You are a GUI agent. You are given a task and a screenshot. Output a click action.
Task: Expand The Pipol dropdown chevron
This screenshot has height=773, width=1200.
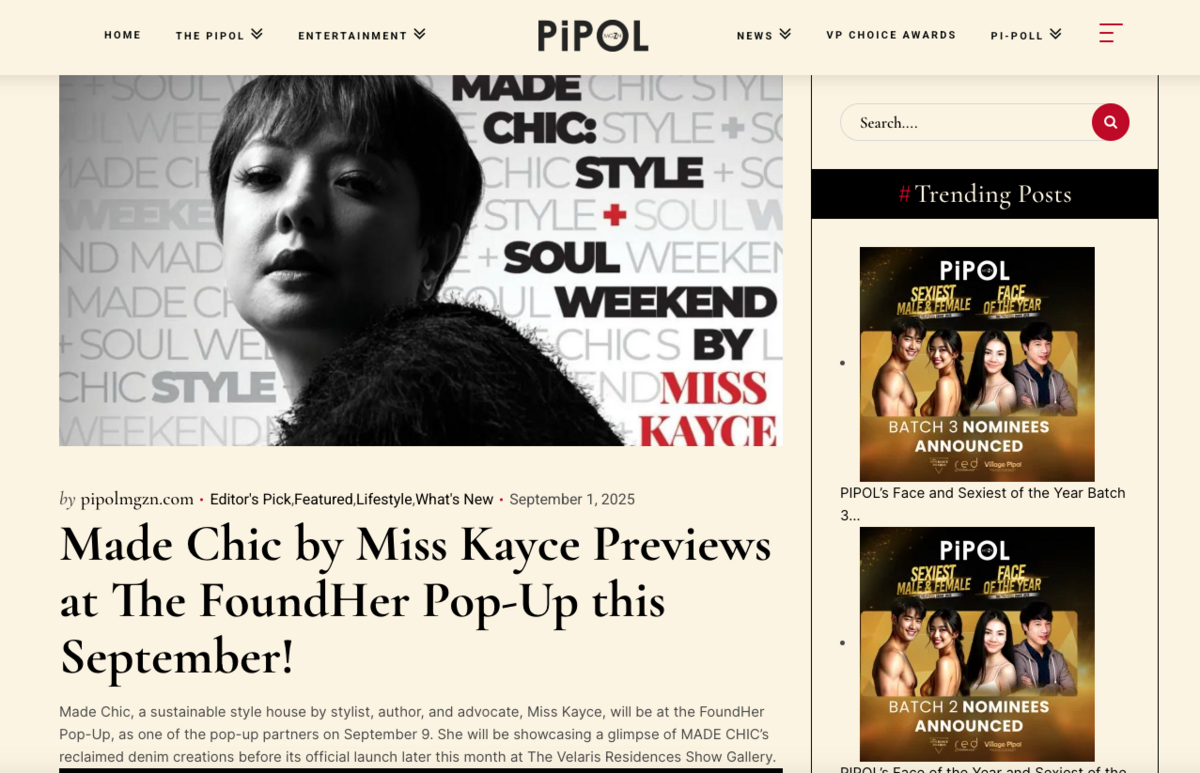257,34
